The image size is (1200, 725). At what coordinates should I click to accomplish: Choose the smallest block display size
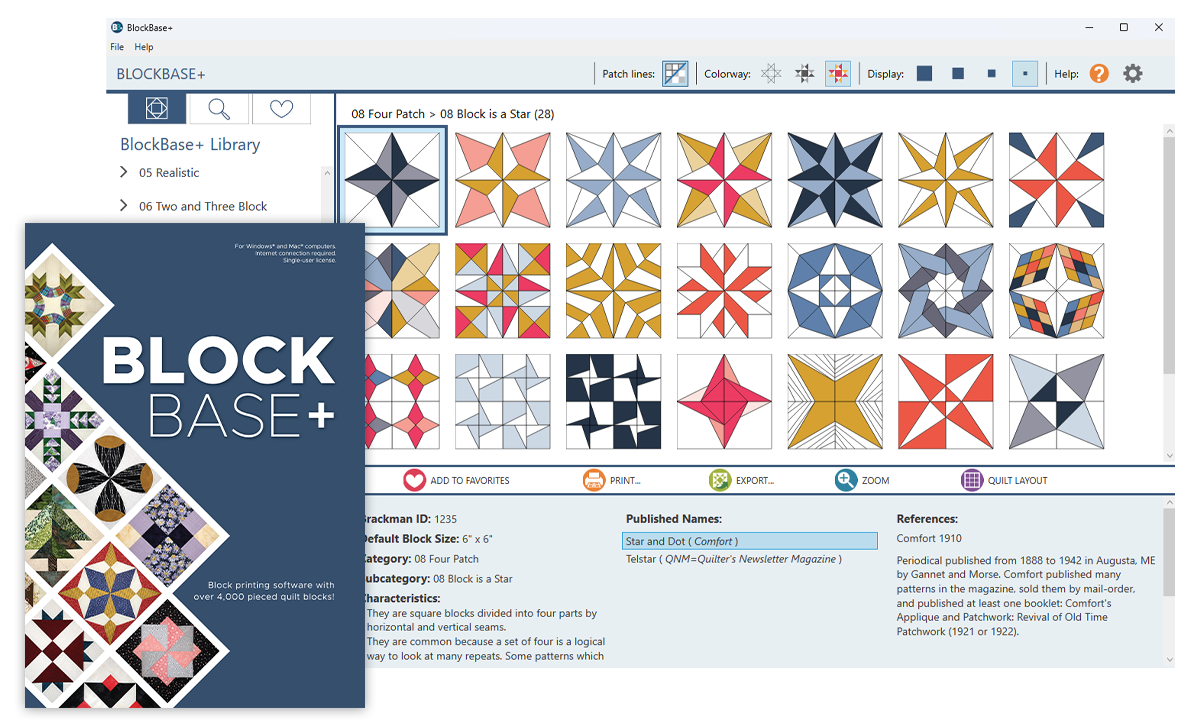tap(1025, 74)
